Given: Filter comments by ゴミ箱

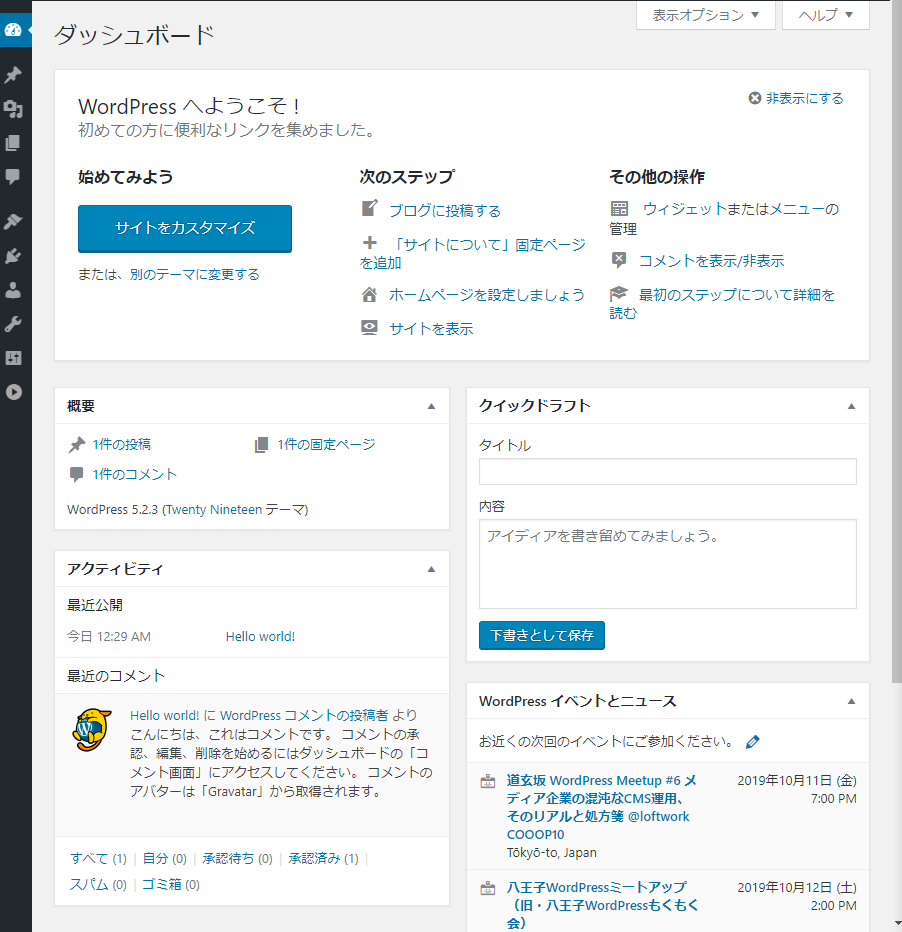Looking at the screenshot, I should pos(162,884).
